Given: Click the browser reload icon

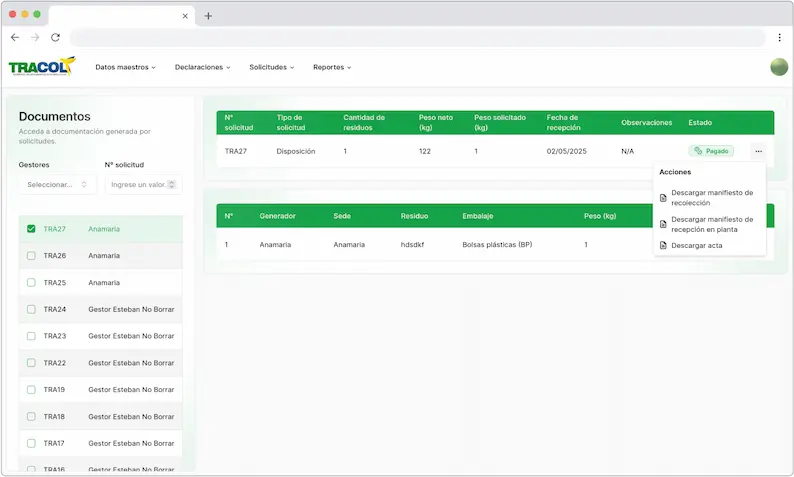Looking at the screenshot, I should coord(55,37).
